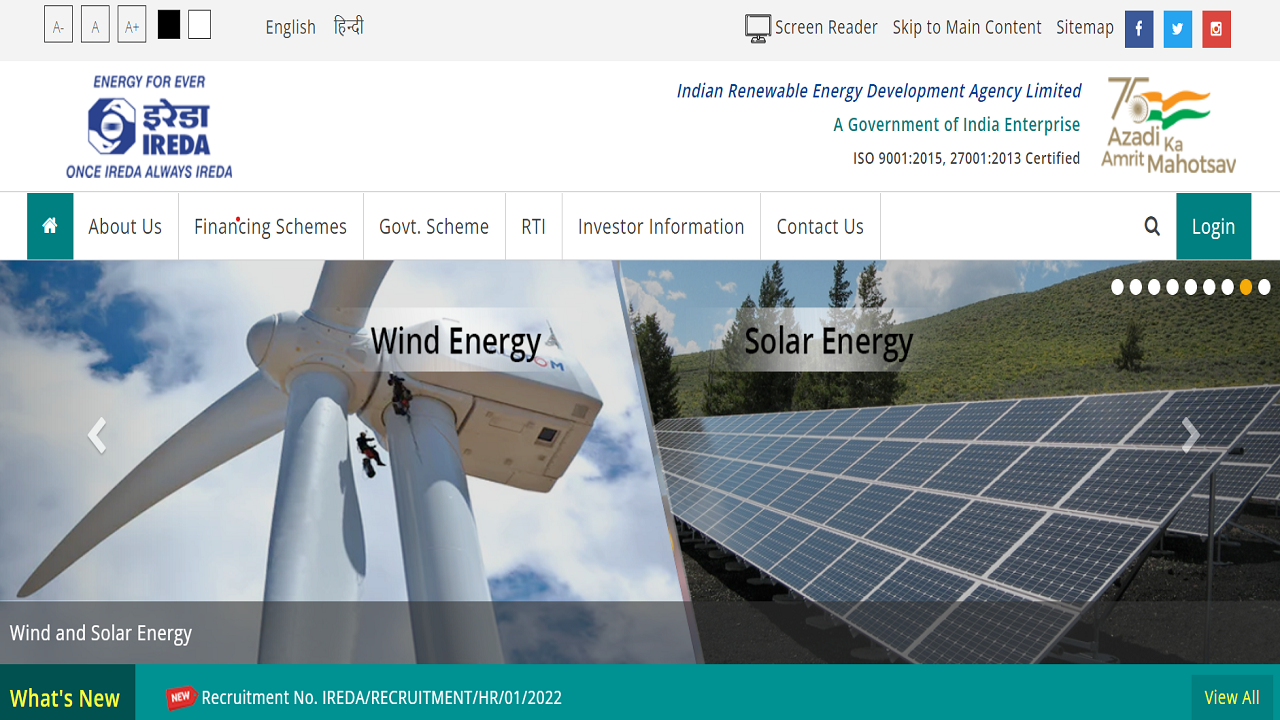Click the Login button
The image size is (1280, 720).
click(1213, 227)
